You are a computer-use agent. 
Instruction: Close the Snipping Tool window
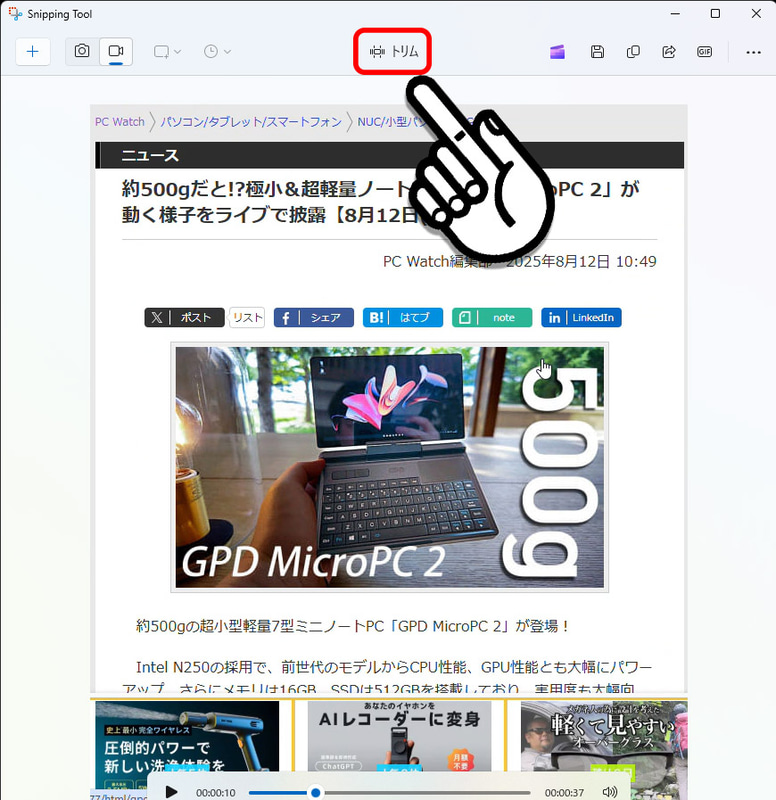pos(756,14)
